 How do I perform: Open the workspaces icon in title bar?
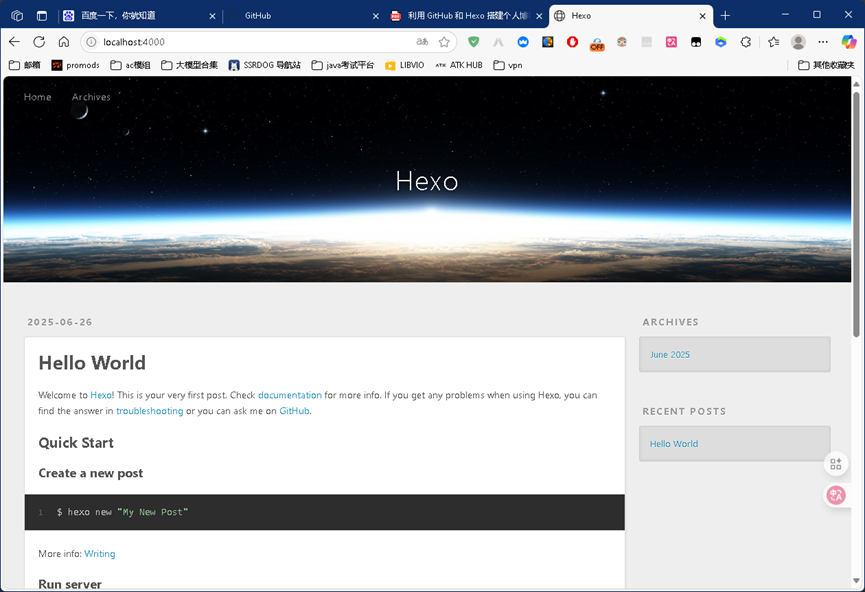click(x=17, y=15)
